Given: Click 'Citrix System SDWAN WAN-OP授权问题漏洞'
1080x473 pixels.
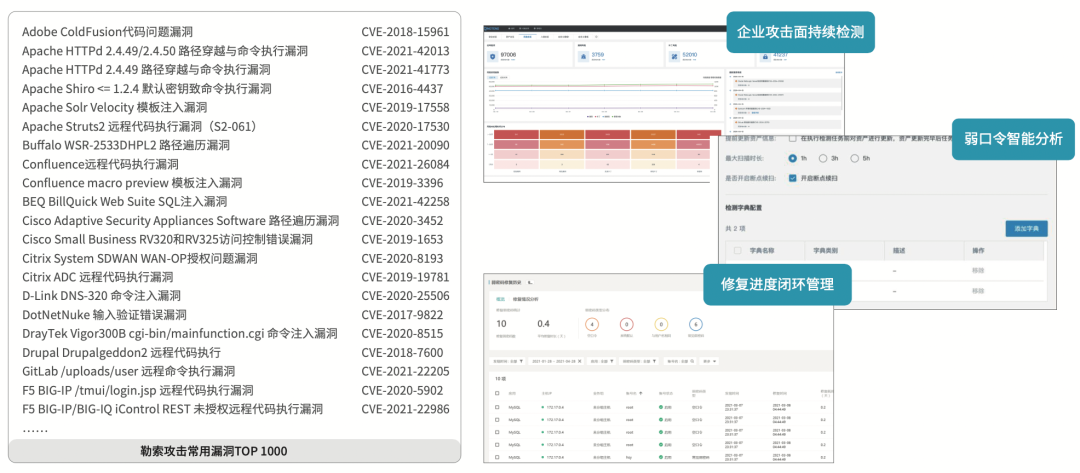Looking at the screenshot, I should point(139,259).
